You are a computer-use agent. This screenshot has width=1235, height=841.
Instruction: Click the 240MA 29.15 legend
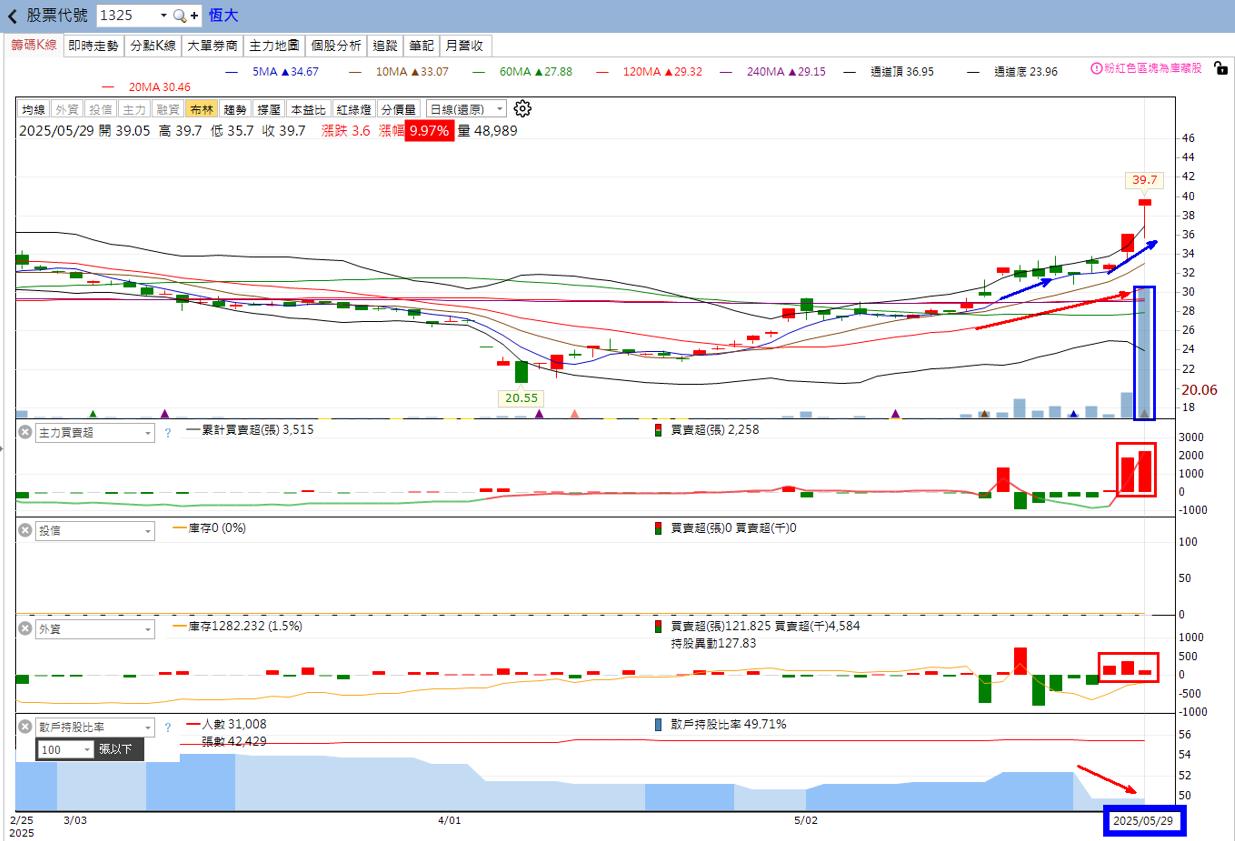[773, 72]
